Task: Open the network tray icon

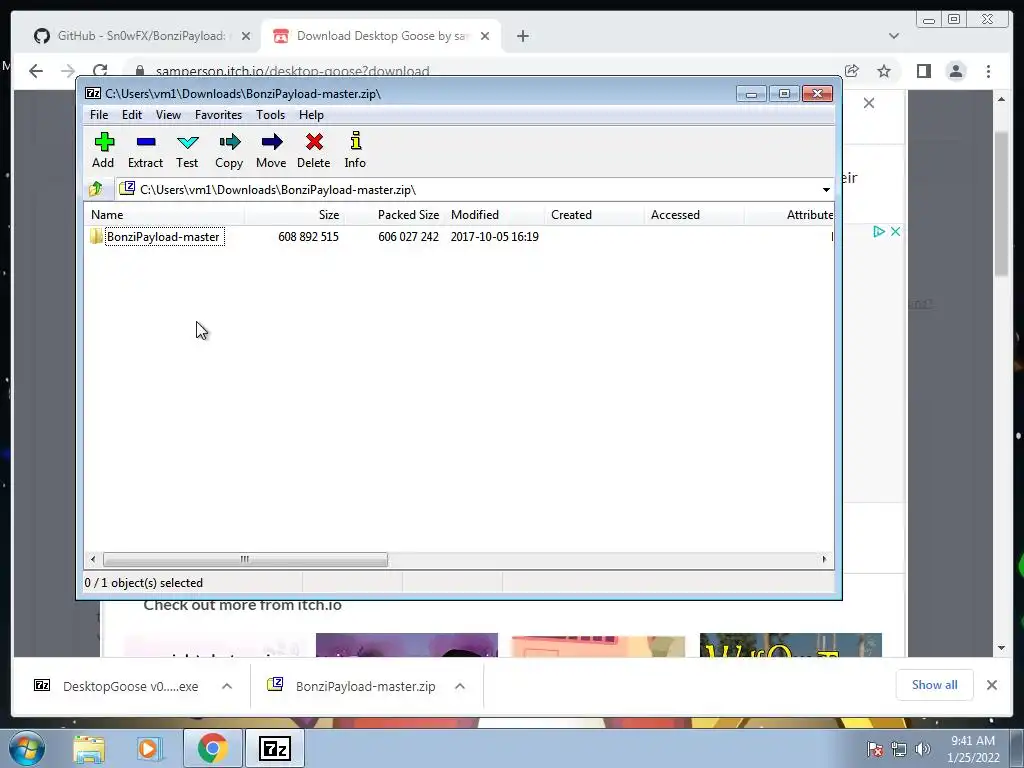Action: tap(899, 749)
